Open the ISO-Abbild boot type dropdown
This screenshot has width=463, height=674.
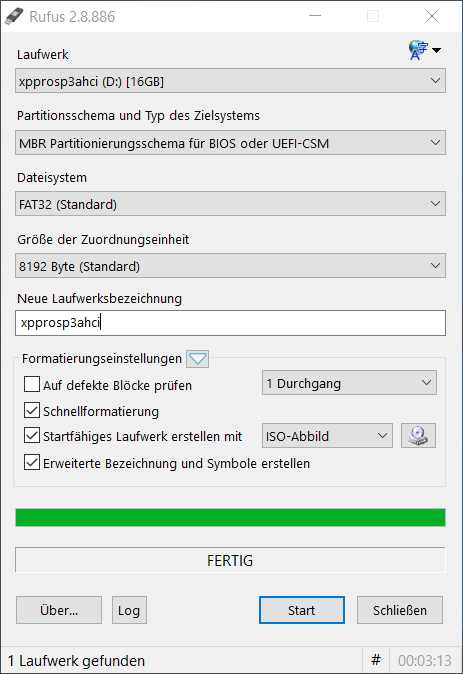pyautogui.click(x=327, y=436)
